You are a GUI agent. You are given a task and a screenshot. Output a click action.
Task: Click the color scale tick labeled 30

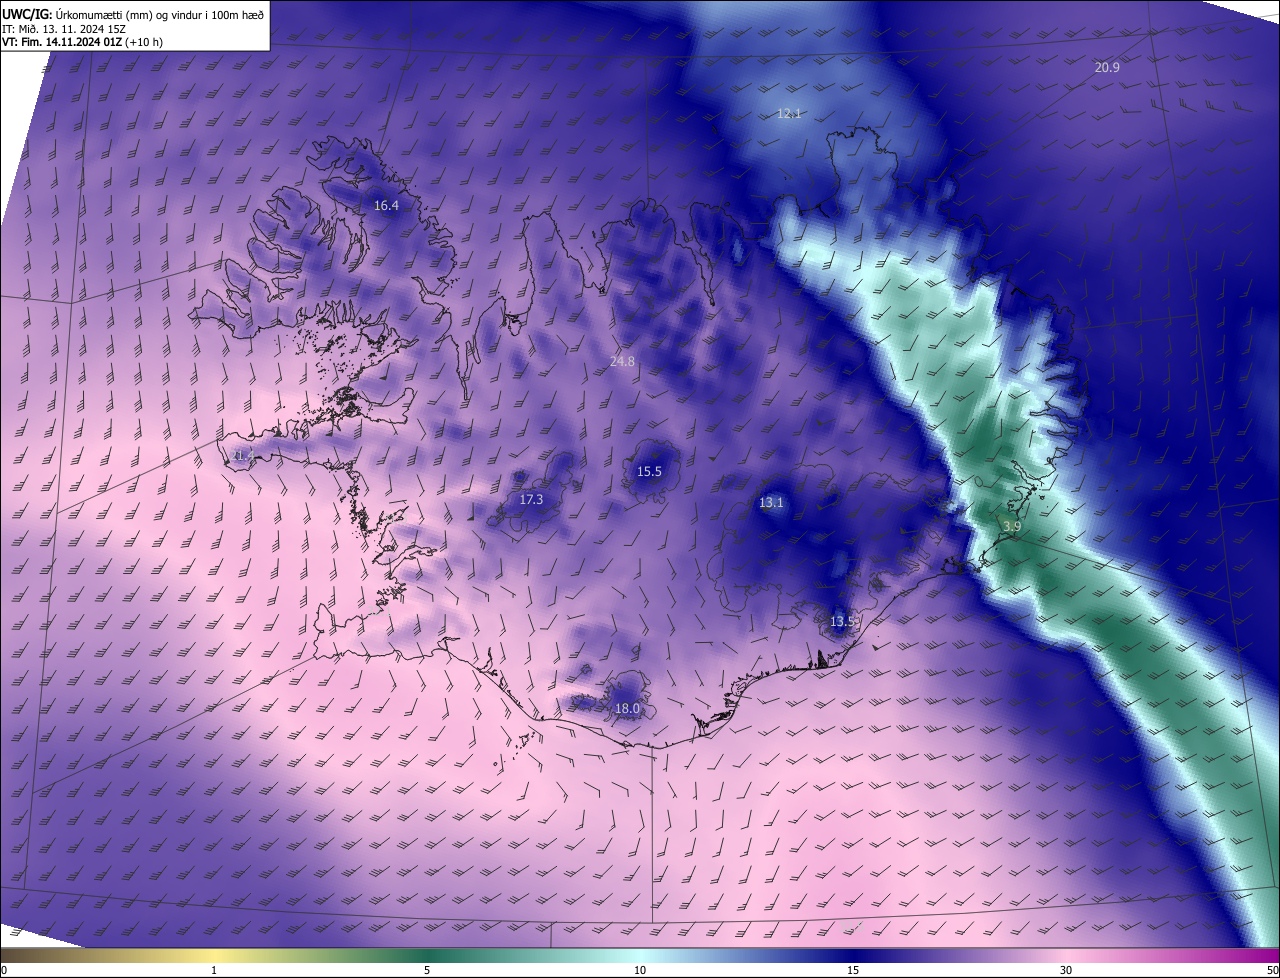tap(1066, 970)
